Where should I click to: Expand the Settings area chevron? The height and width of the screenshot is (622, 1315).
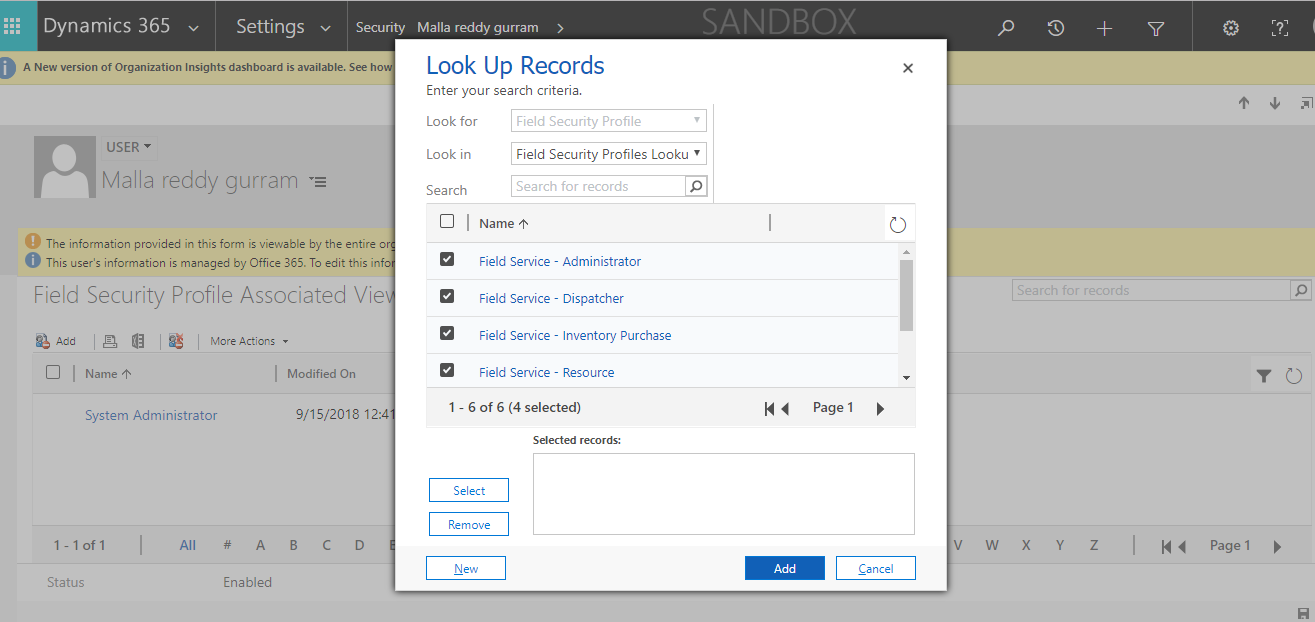click(325, 29)
